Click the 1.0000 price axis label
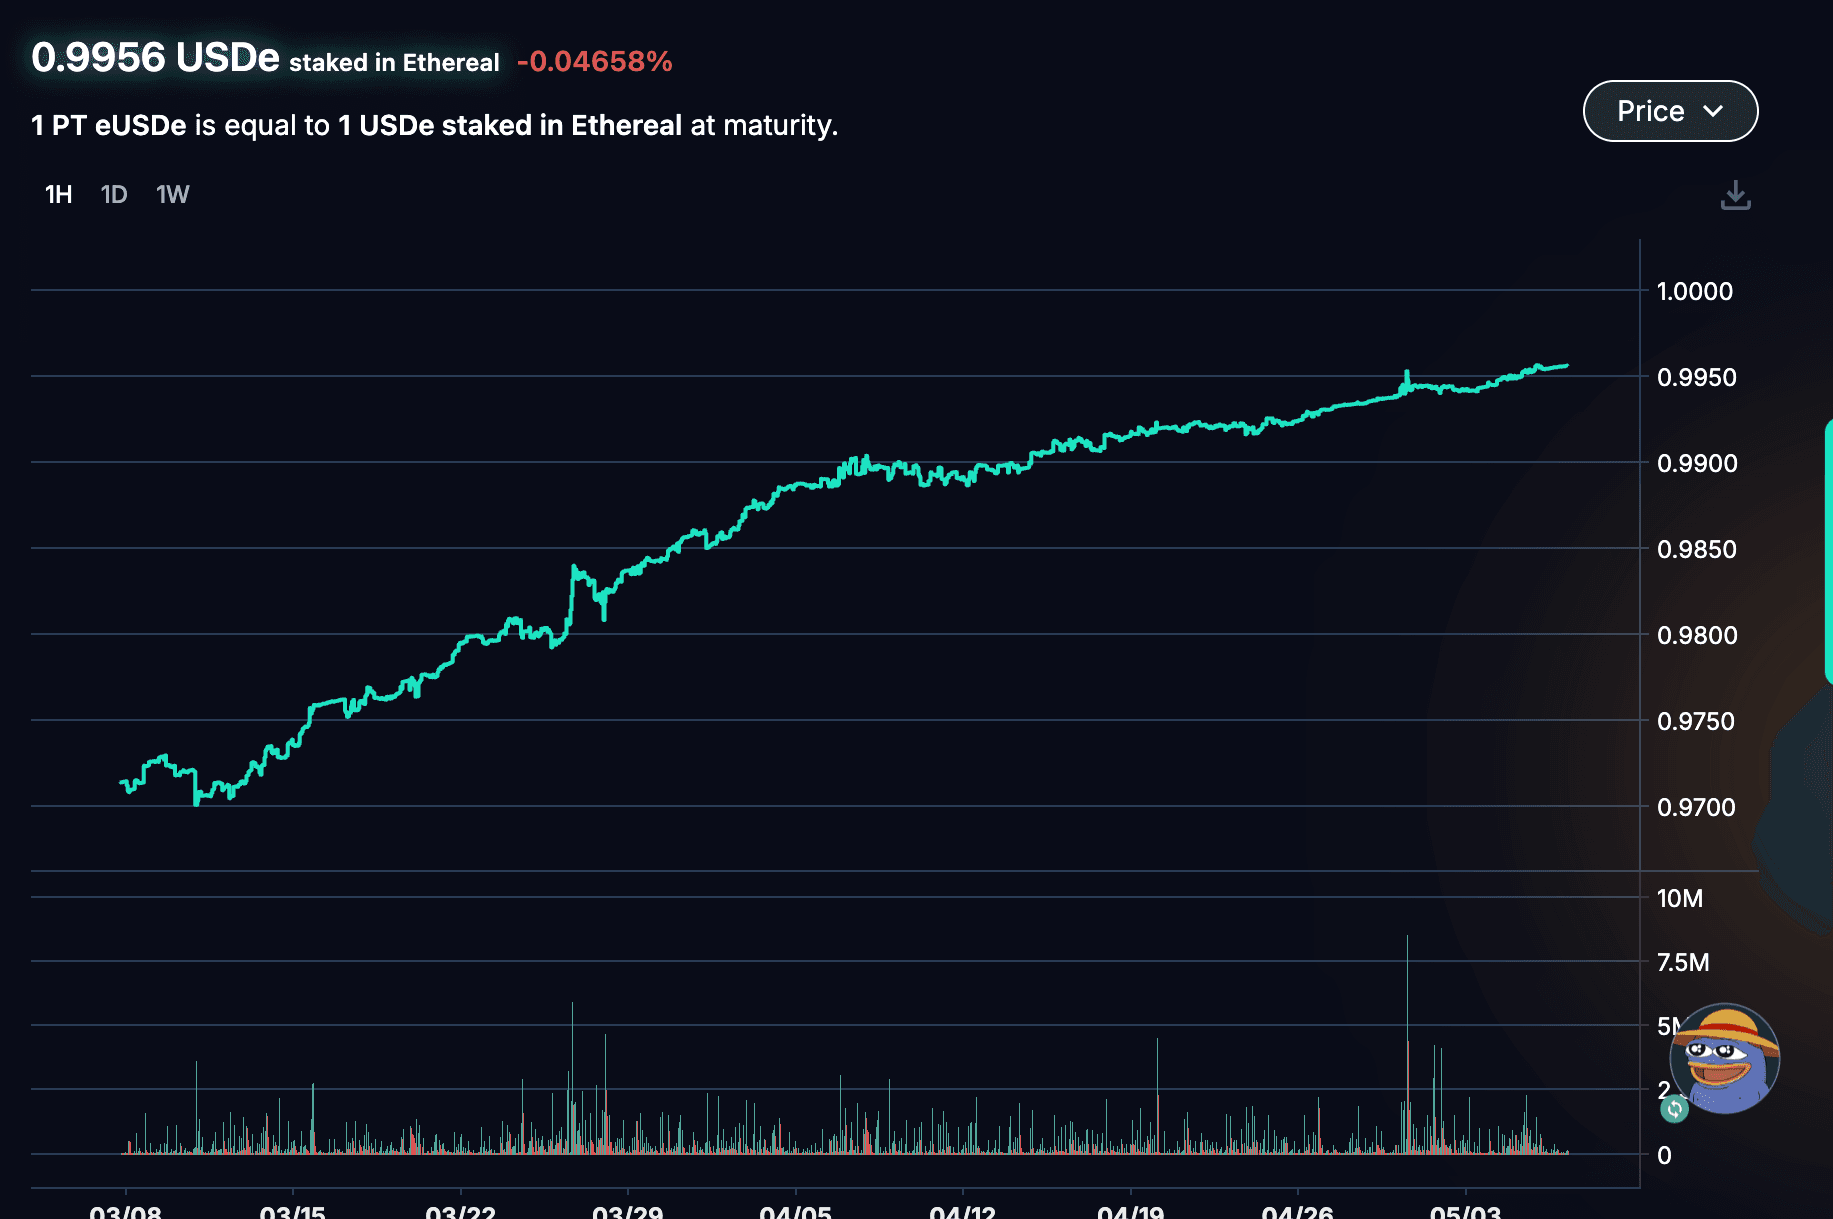 [1695, 291]
